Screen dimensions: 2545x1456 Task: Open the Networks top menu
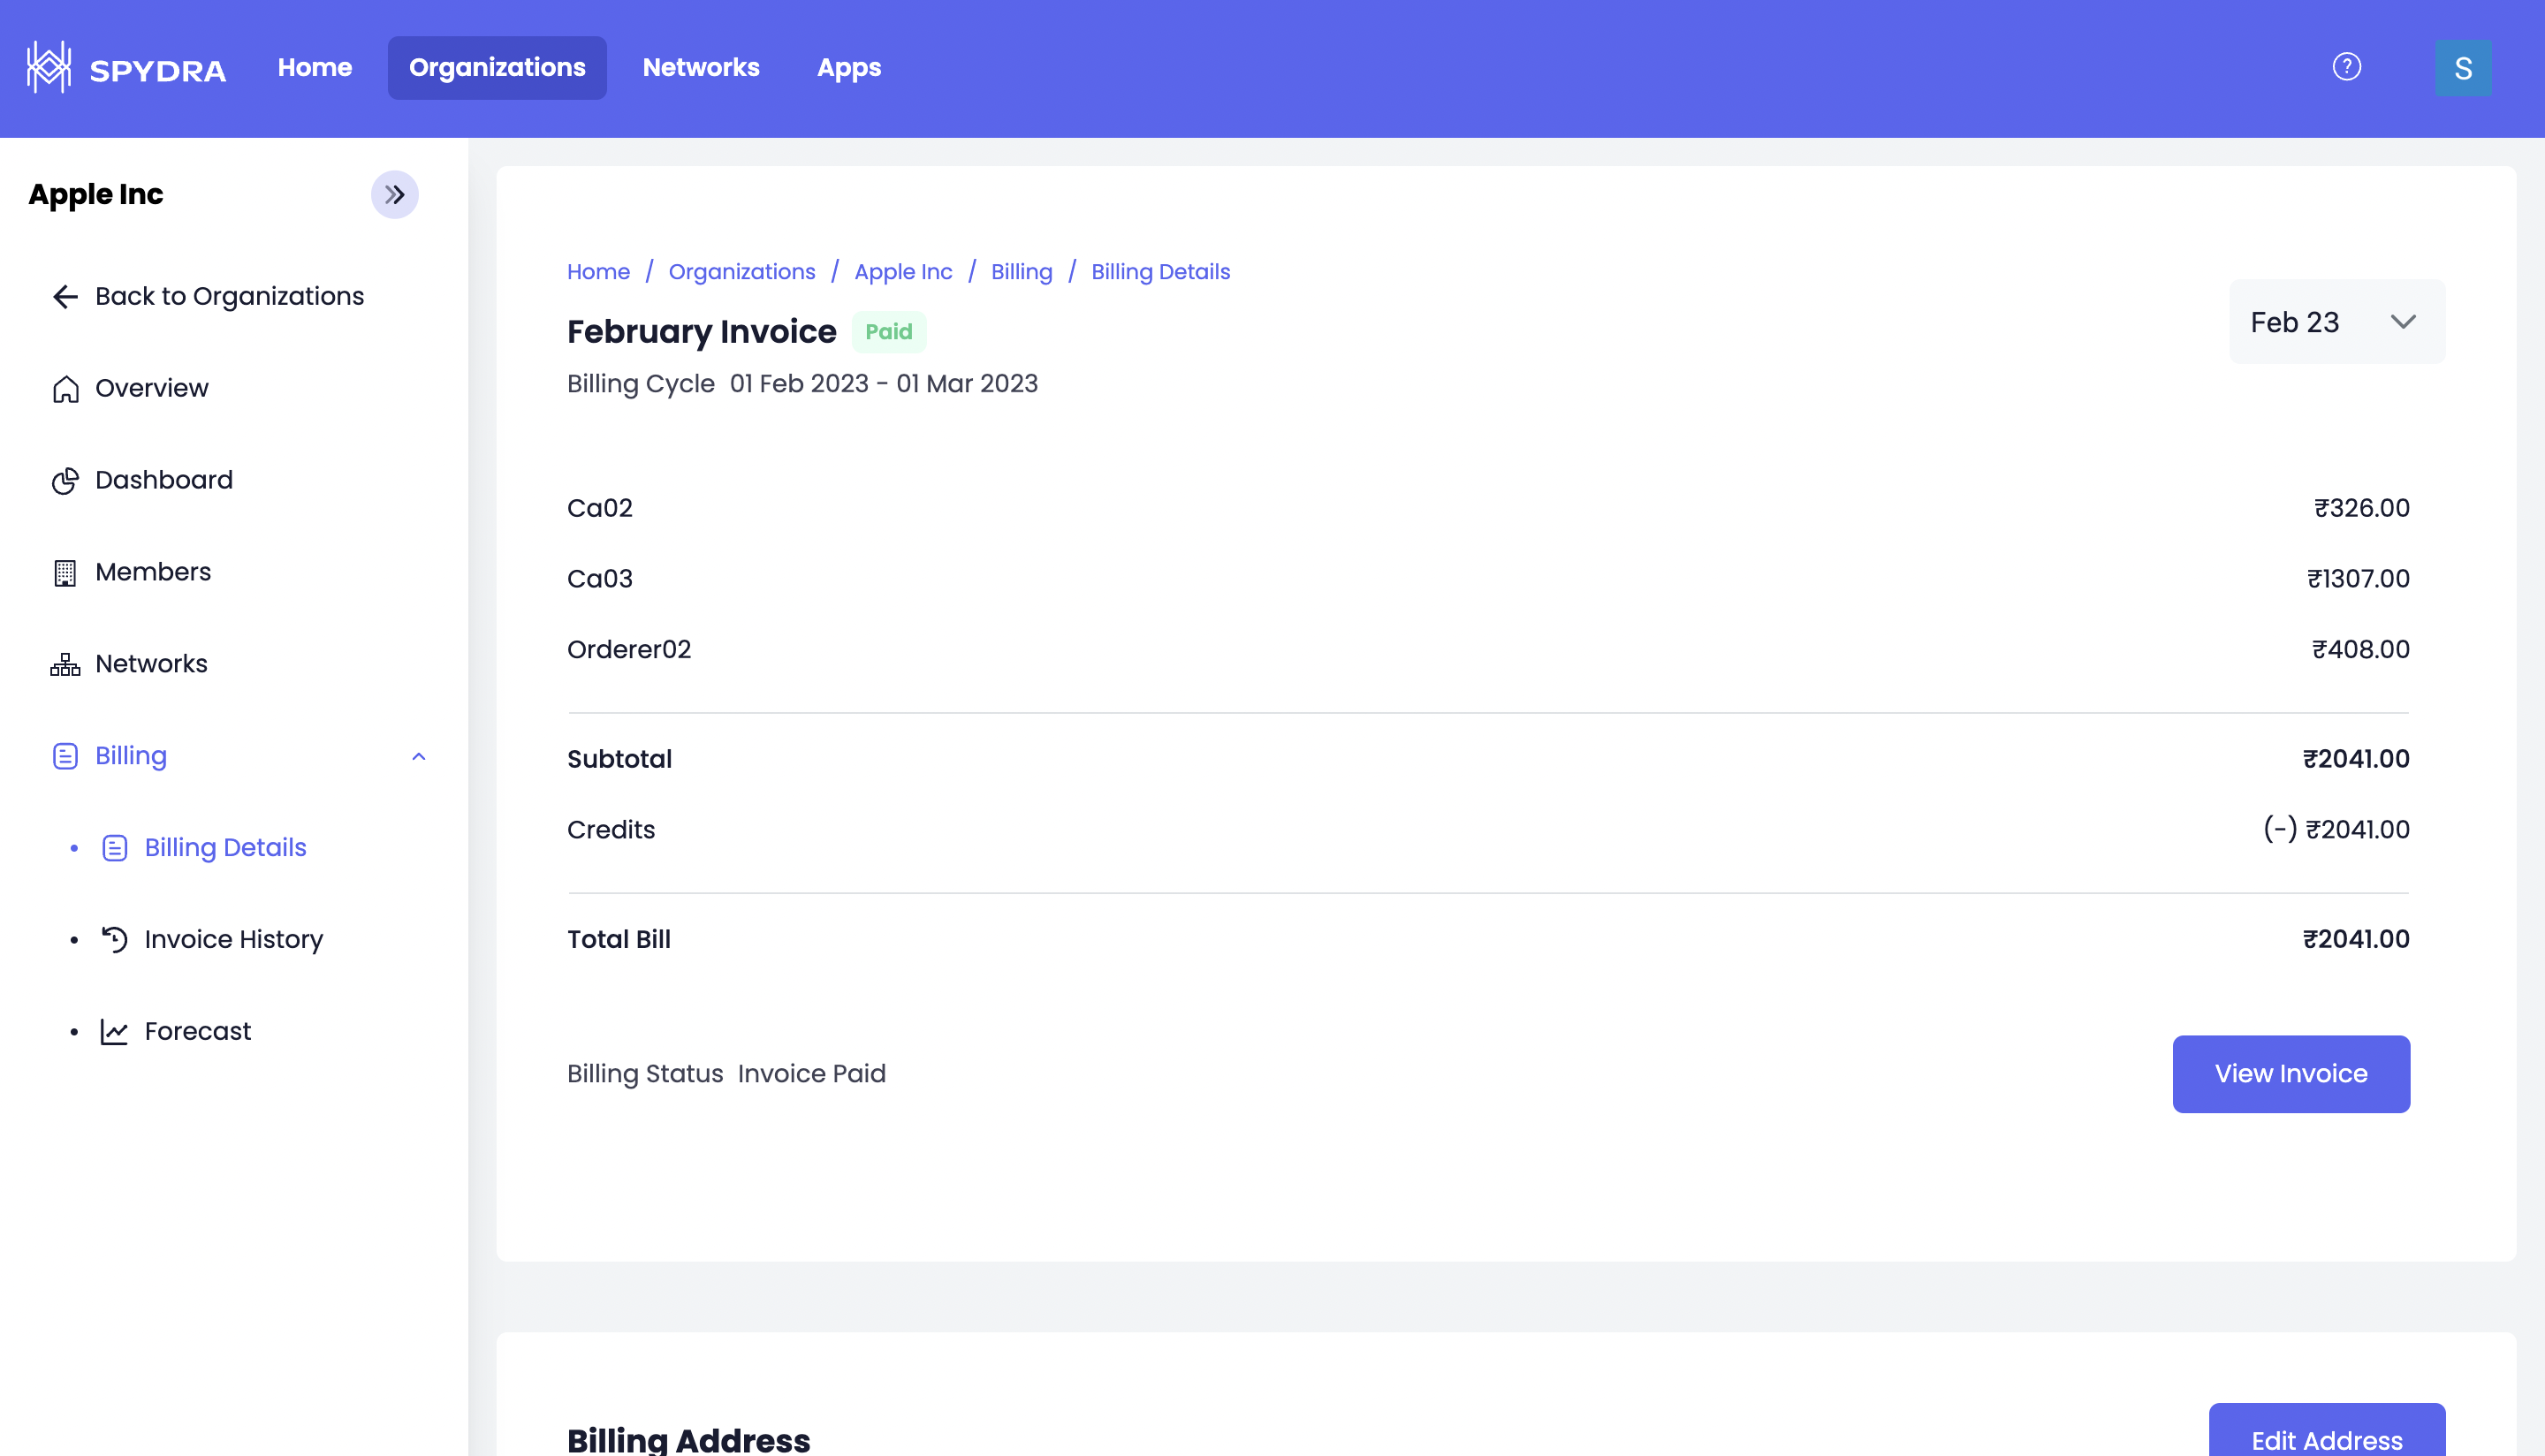(x=700, y=67)
